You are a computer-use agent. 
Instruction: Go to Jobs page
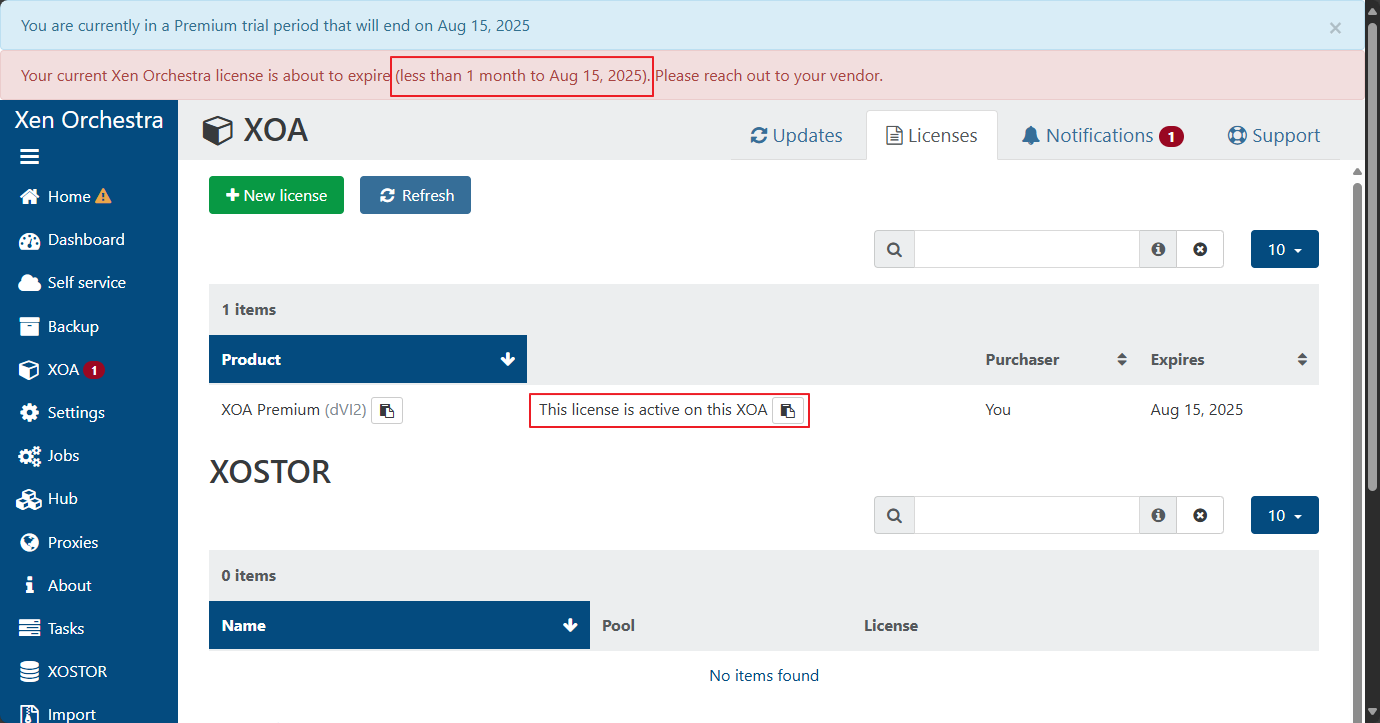(49, 456)
